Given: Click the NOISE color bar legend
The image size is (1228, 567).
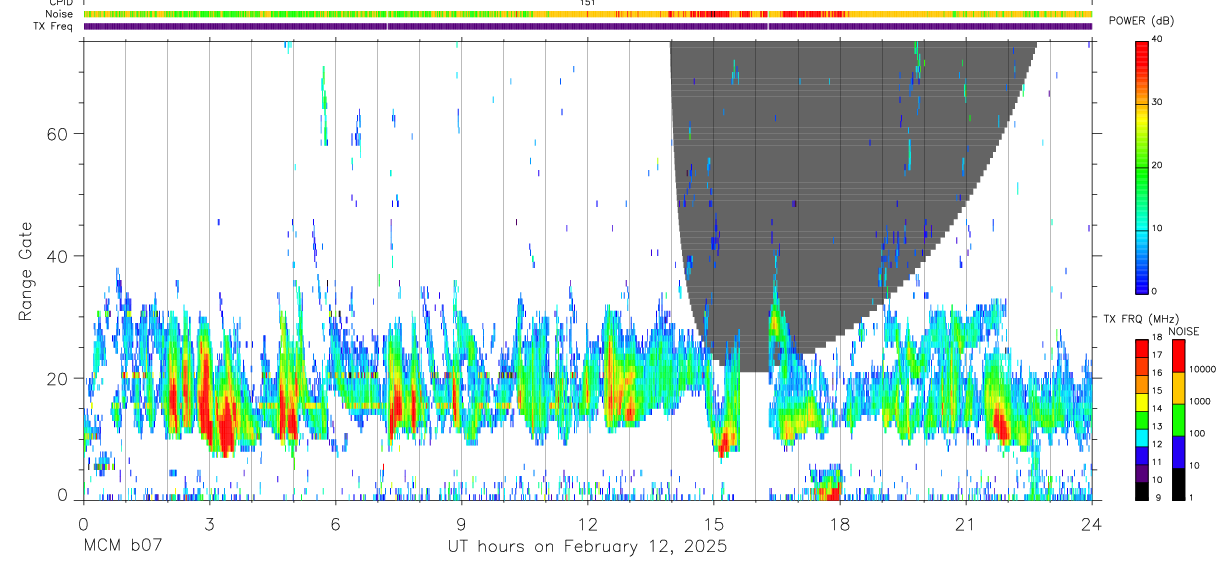Looking at the screenshot, I should pos(1178,418).
